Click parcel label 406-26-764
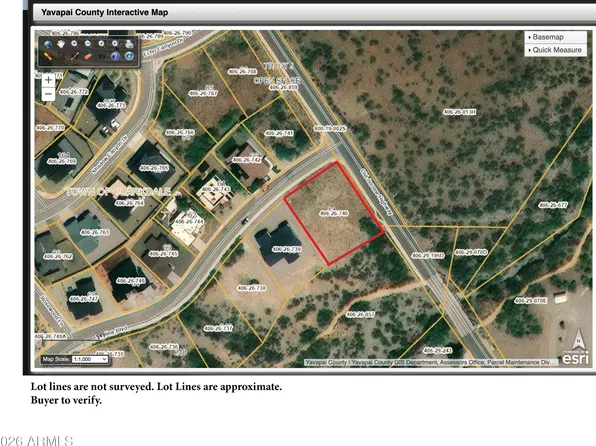Screen dimensions: 596x446 tap(130, 203)
